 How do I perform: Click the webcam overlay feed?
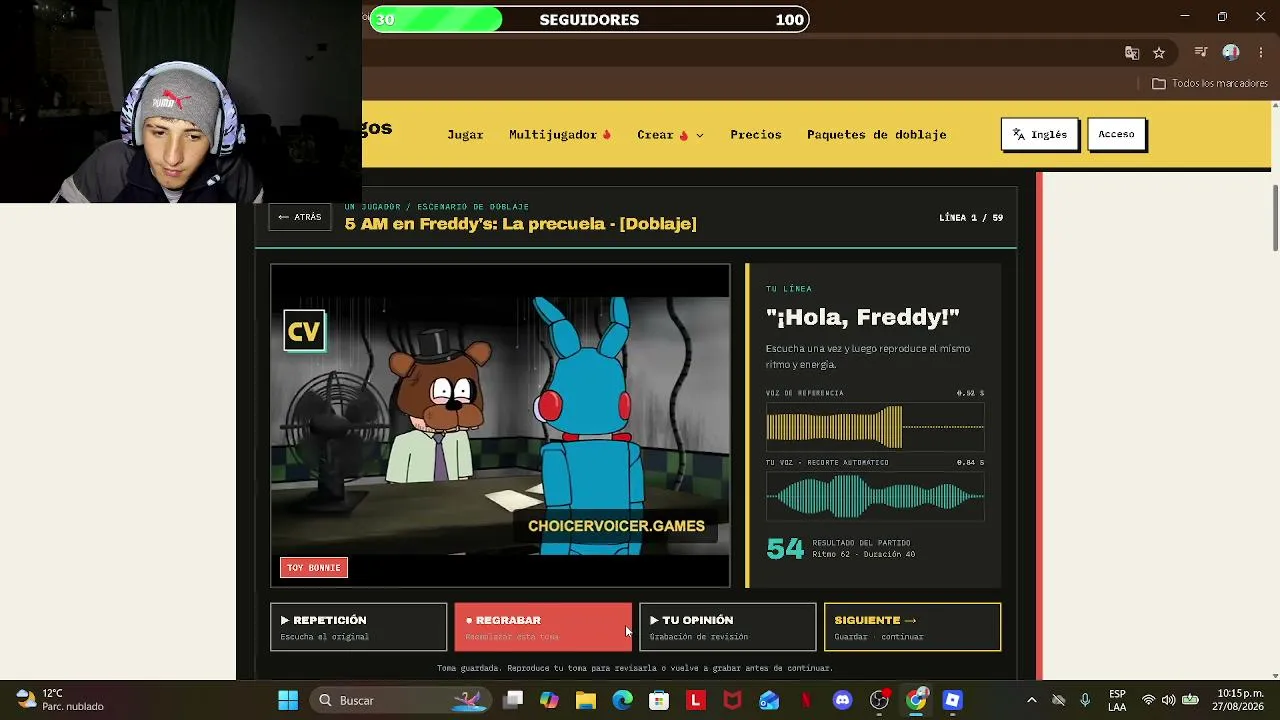tap(181, 101)
